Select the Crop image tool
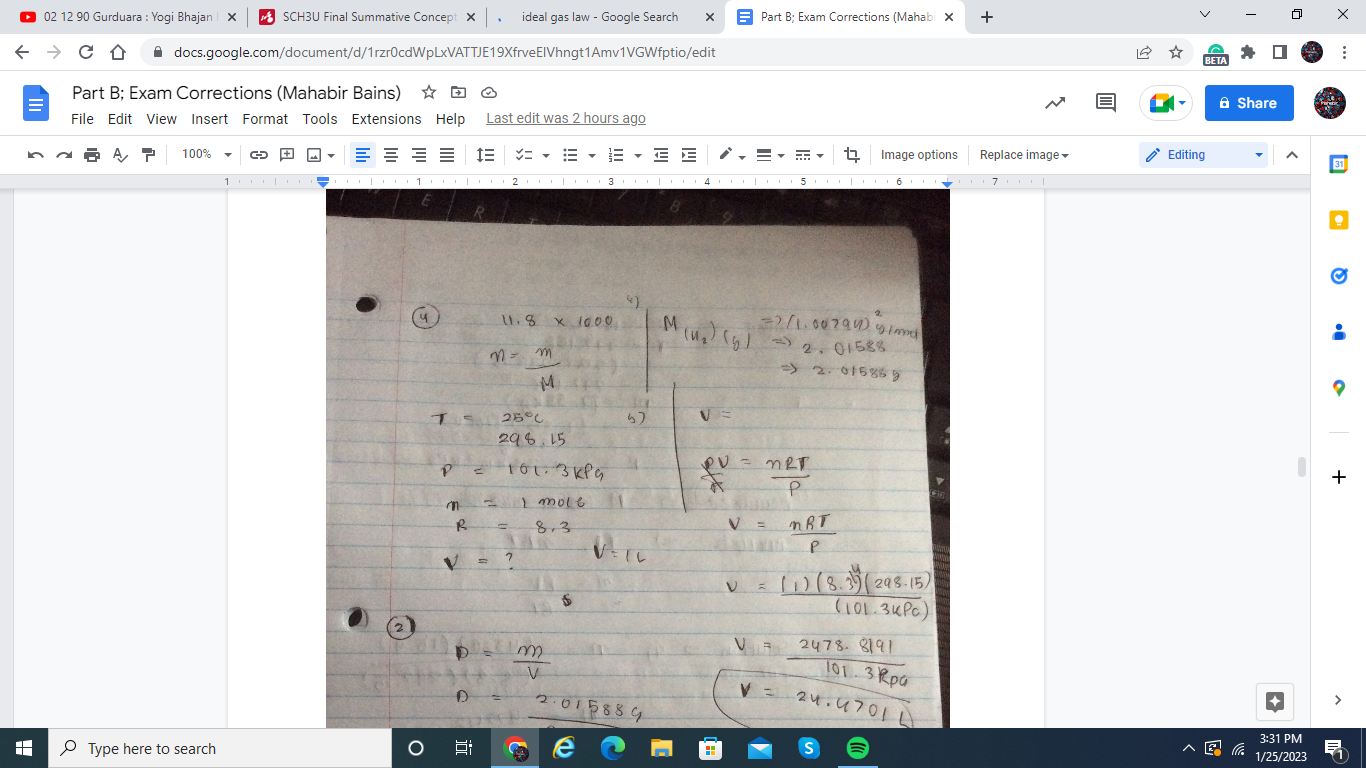This screenshot has height=768, width=1366. pyautogui.click(x=851, y=155)
